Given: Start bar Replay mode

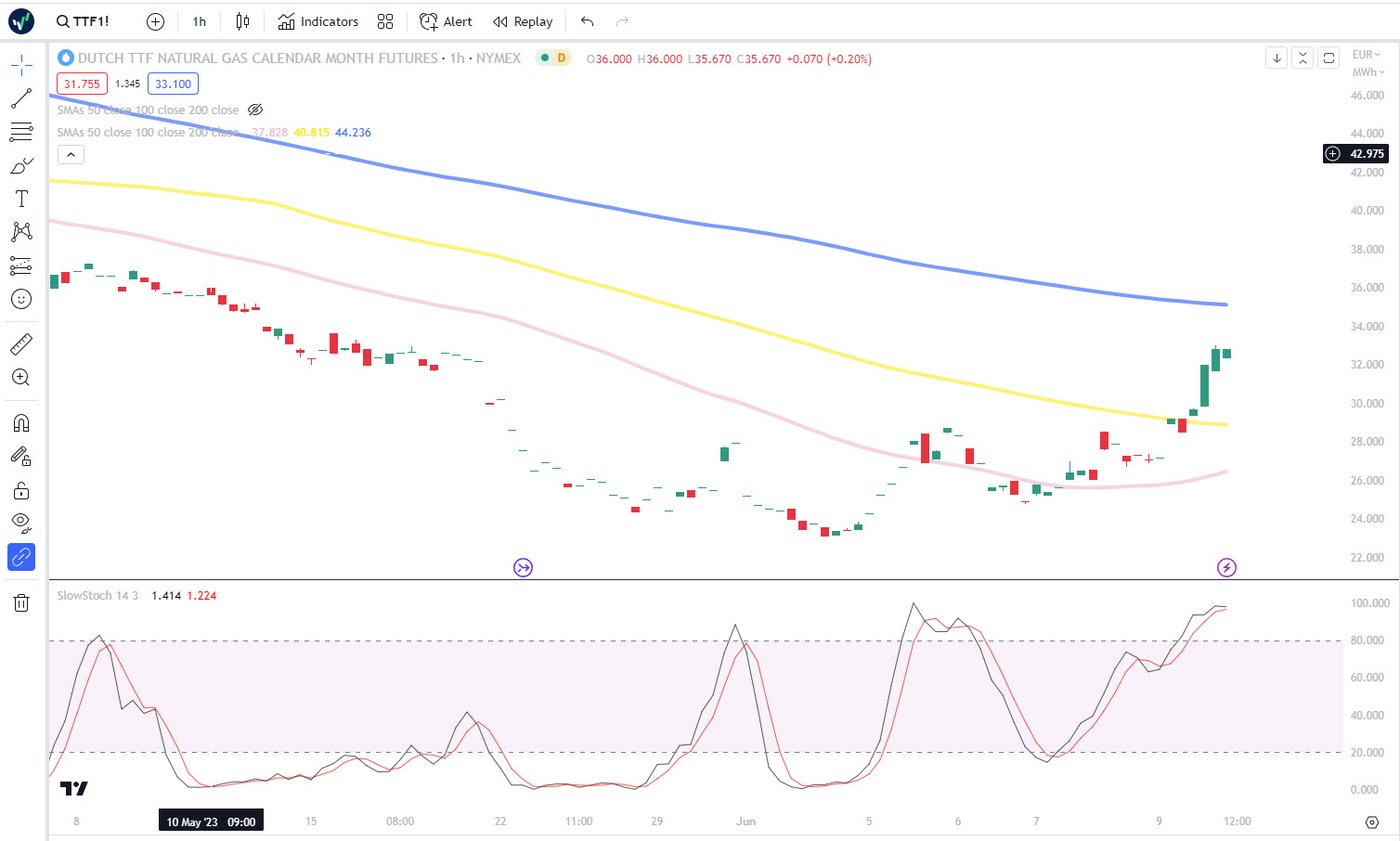Looking at the screenshot, I should (522, 21).
